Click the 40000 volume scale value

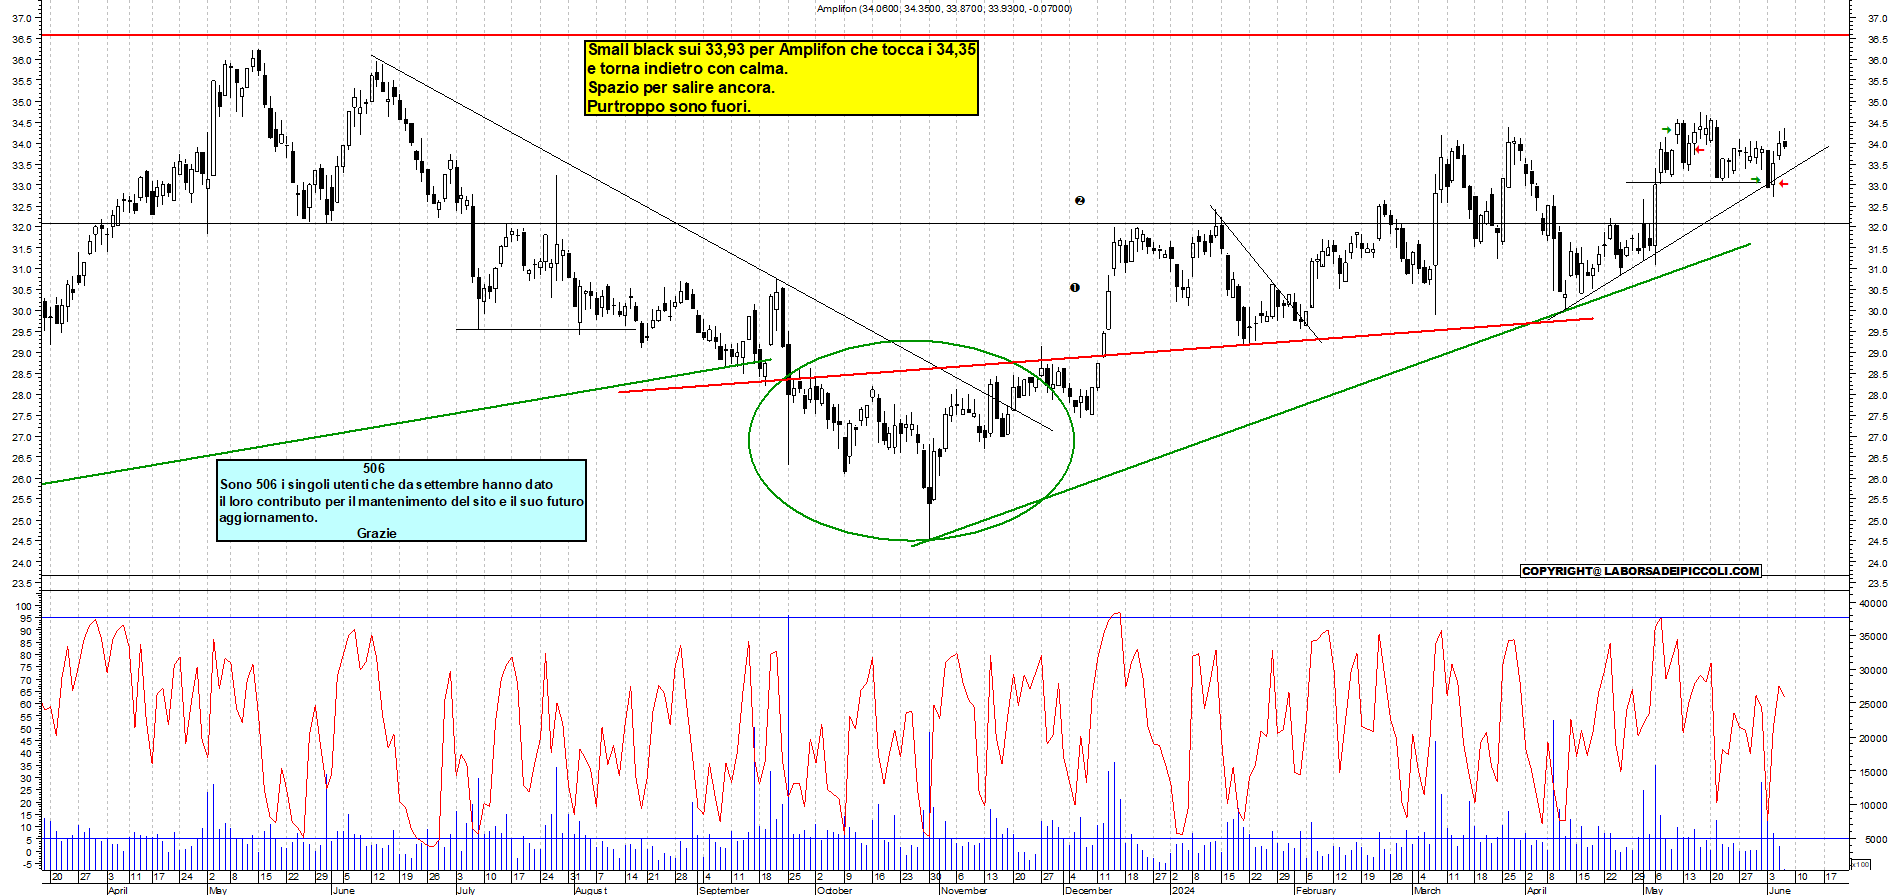pos(1872,604)
